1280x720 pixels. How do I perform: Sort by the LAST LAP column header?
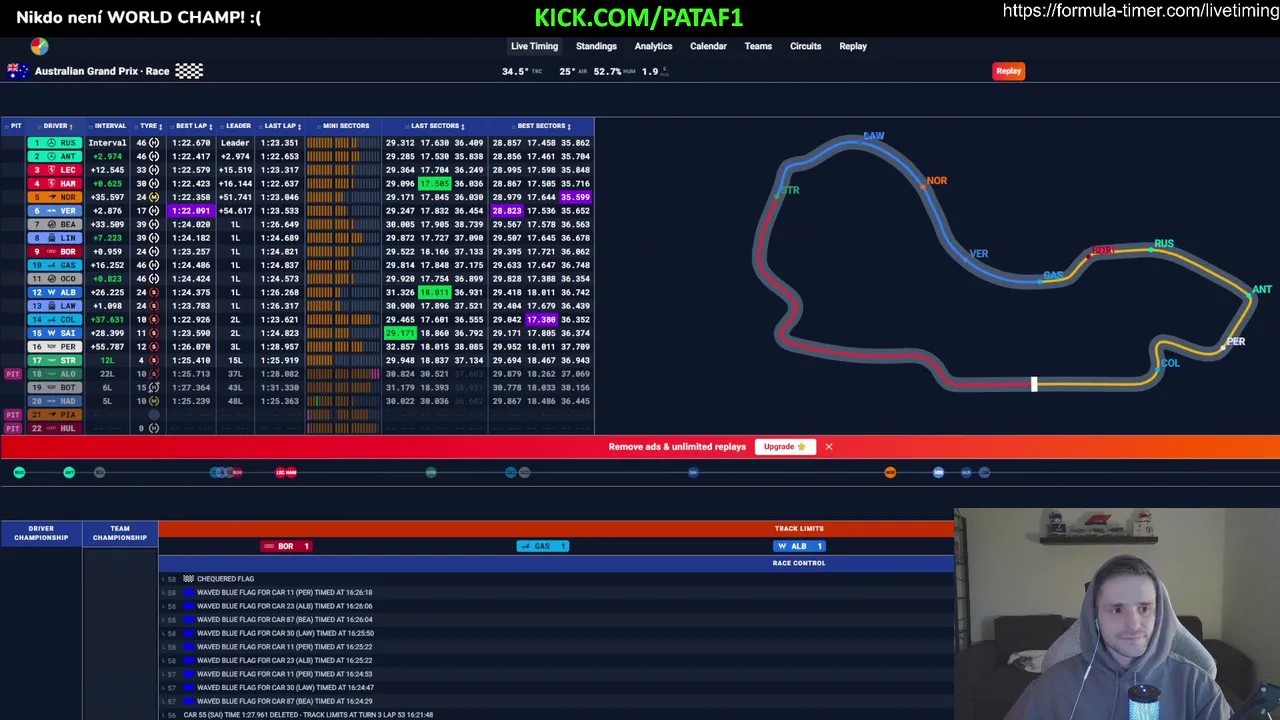[282, 126]
